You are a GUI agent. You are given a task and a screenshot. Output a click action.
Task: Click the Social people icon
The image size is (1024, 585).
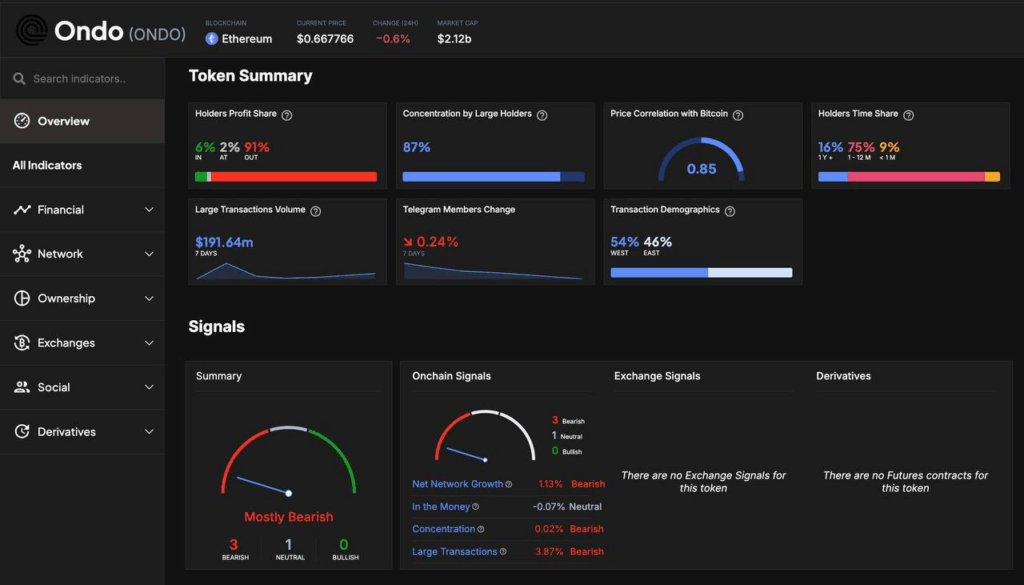click(22, 387)
